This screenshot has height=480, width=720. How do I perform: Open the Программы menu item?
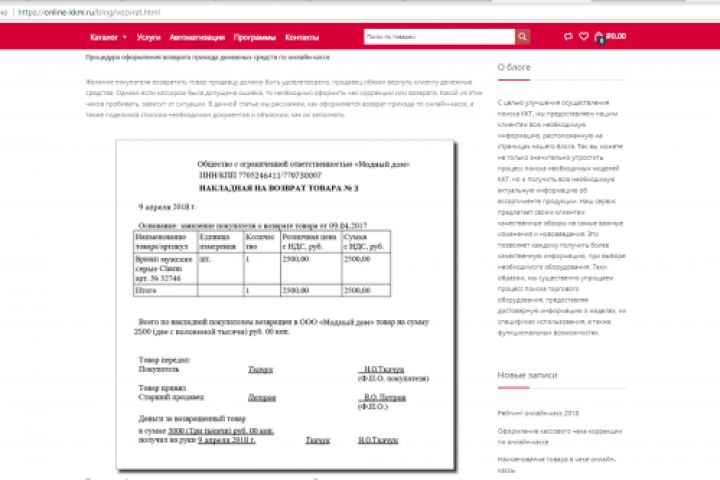click(255, 37)
